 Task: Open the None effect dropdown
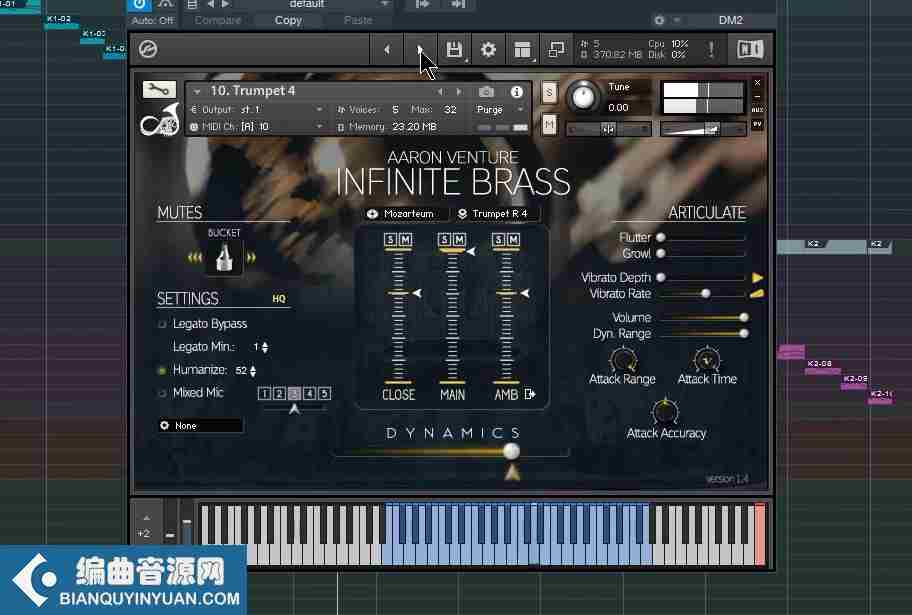click(x=201, y=425)
